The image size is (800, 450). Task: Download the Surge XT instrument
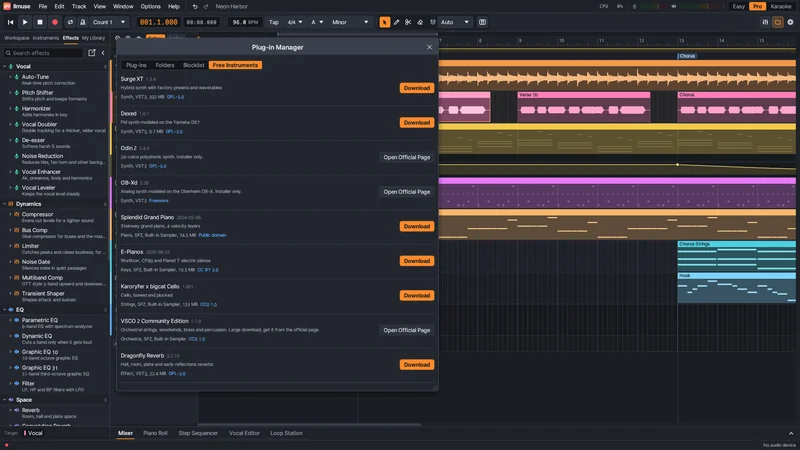pyautogui.click(x=417, y=88)
